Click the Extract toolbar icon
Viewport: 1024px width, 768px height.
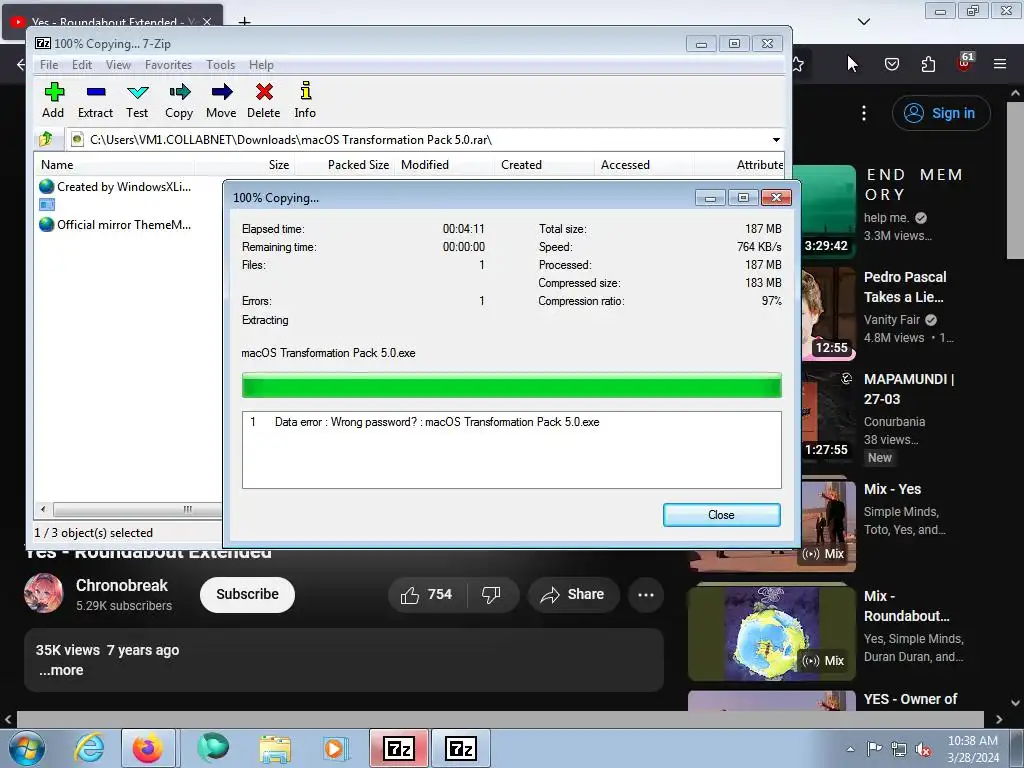(95, 100)
